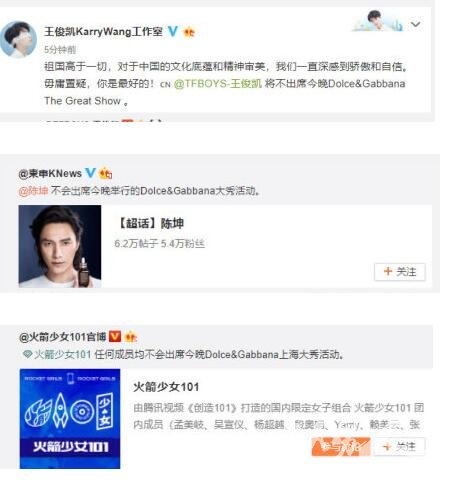Click the membership badge after 東申KNews

click(106, 173)
